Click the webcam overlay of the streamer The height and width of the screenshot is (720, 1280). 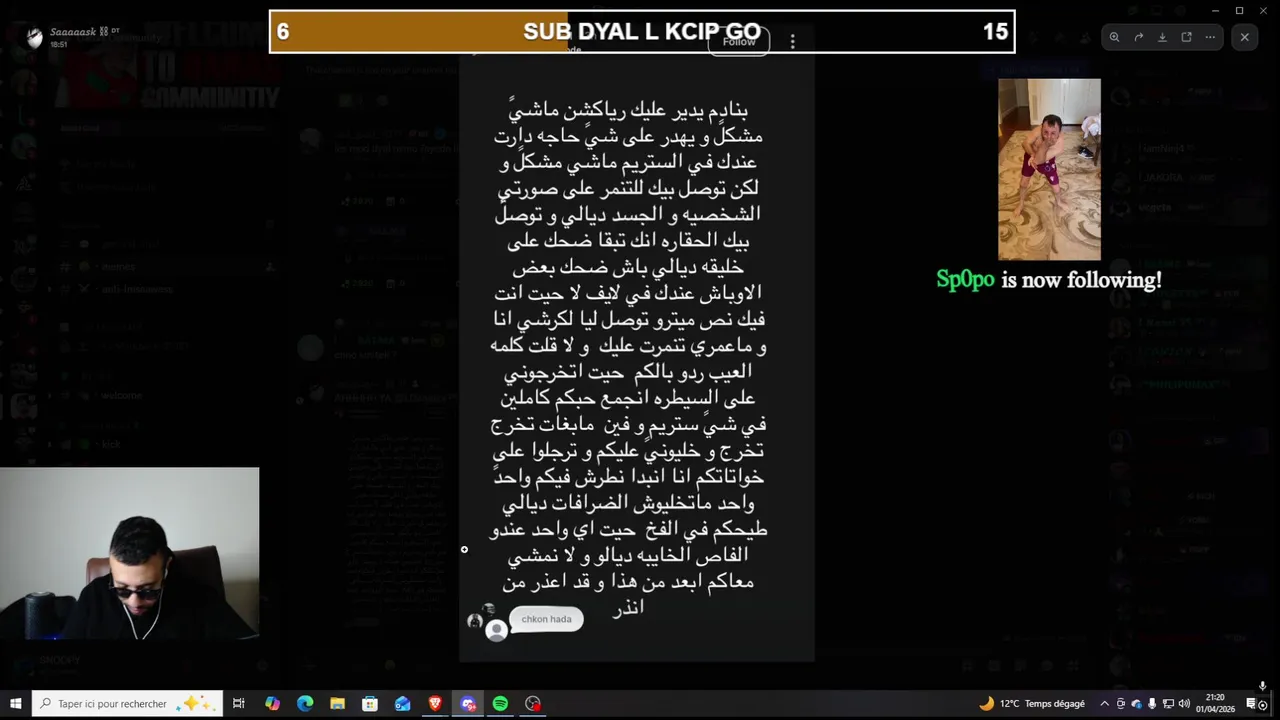pos(129,553)
